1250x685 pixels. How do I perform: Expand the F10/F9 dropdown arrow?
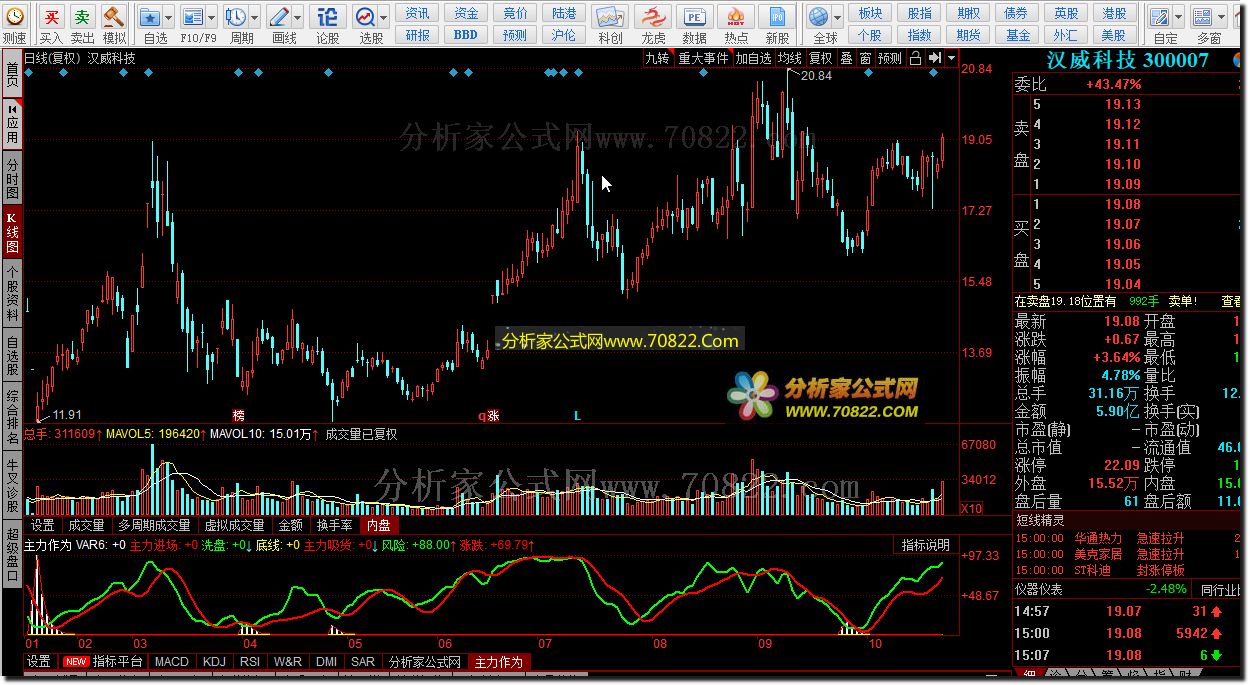click(x=211, y=17)
